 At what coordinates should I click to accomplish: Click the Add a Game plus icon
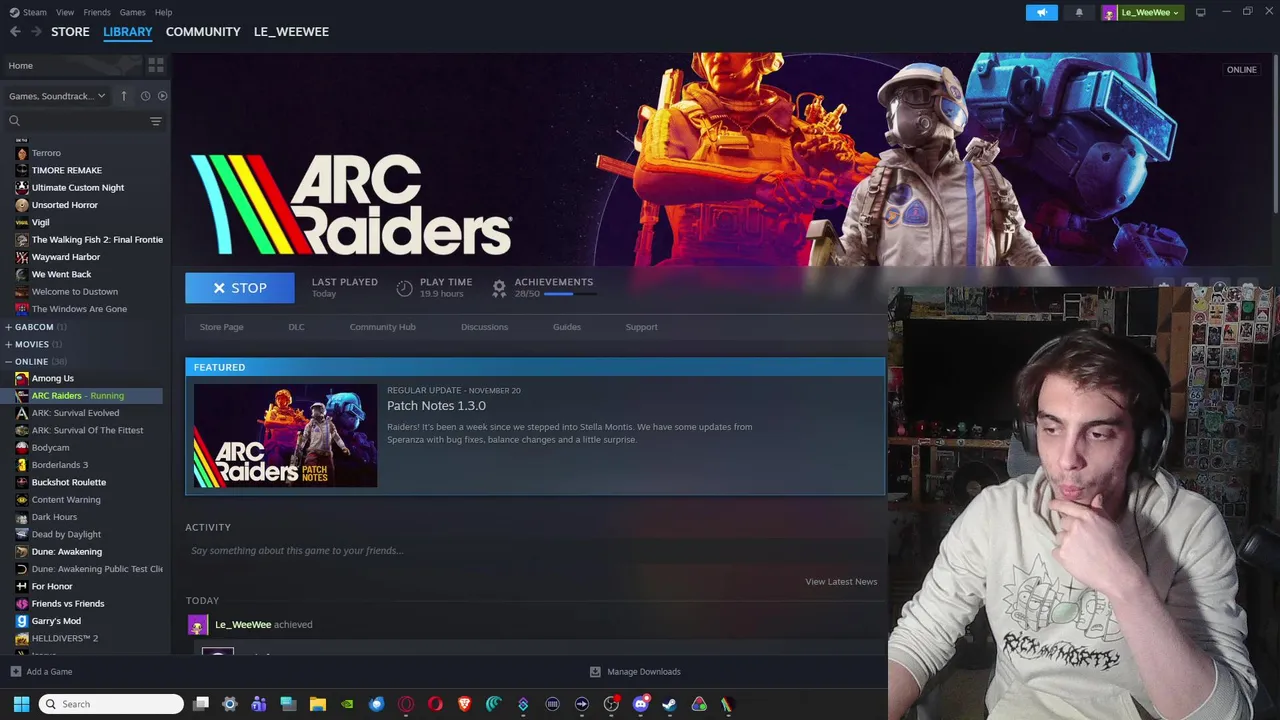[15, 671]
